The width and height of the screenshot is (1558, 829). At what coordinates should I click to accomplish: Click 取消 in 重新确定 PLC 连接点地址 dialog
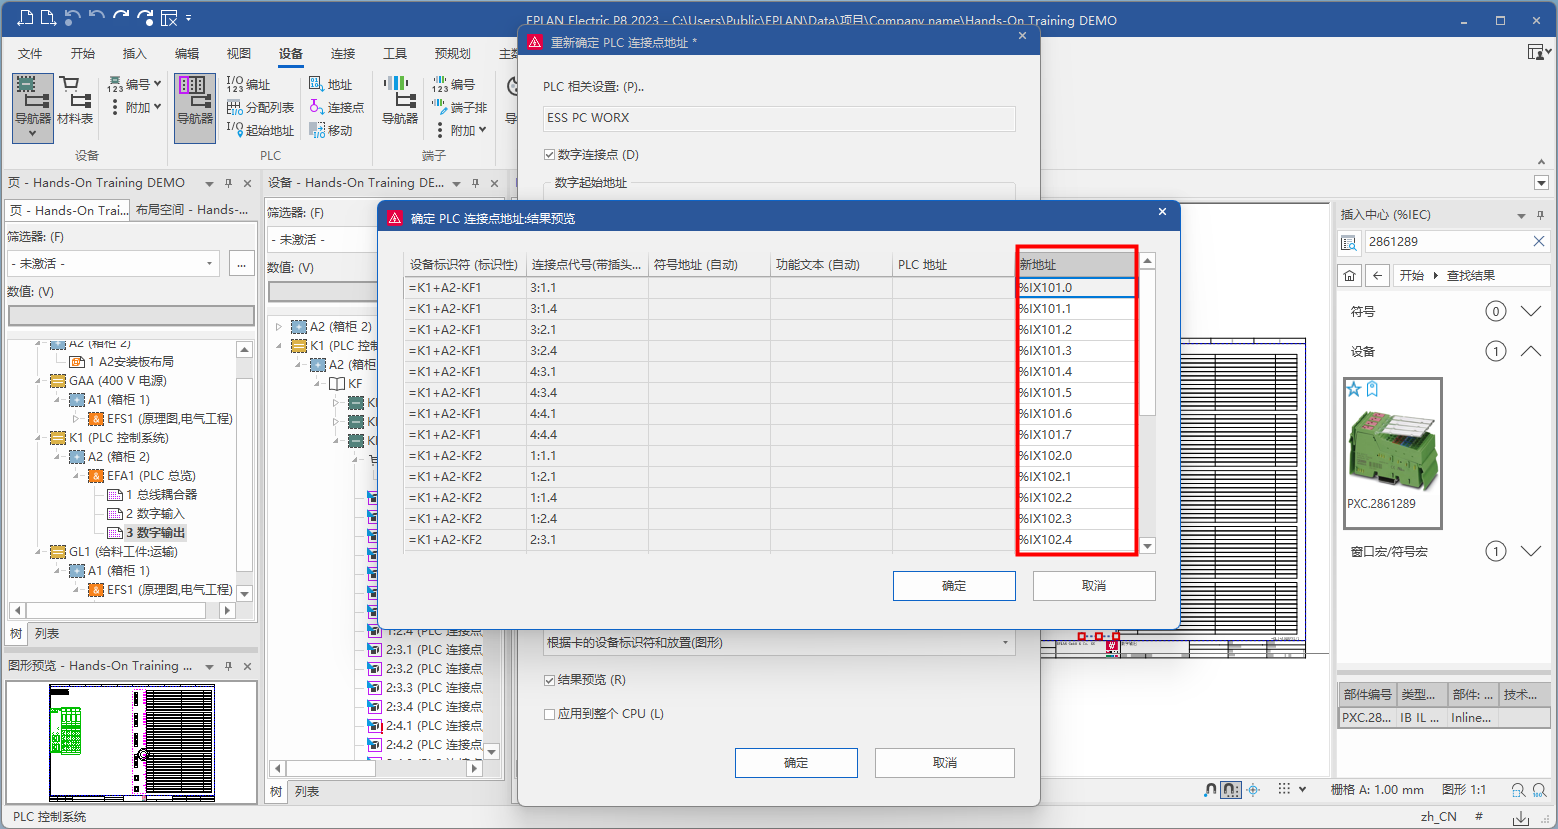945,763
